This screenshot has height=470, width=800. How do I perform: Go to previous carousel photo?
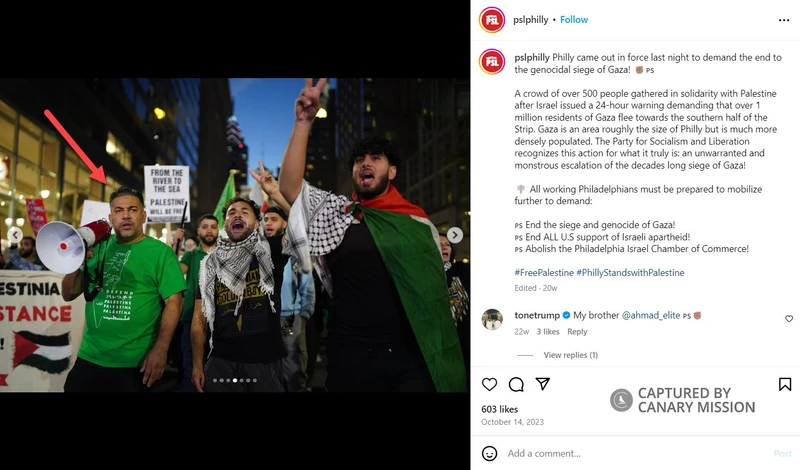click(x=15, y=235)
